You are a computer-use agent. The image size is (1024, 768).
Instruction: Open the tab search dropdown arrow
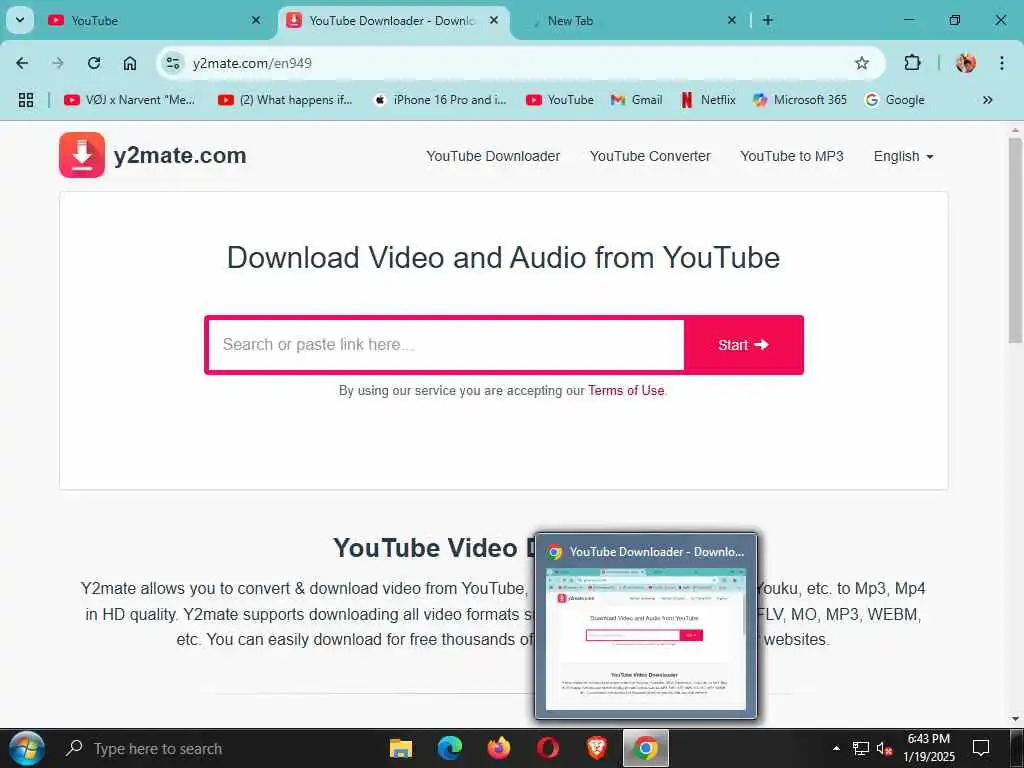20,20
